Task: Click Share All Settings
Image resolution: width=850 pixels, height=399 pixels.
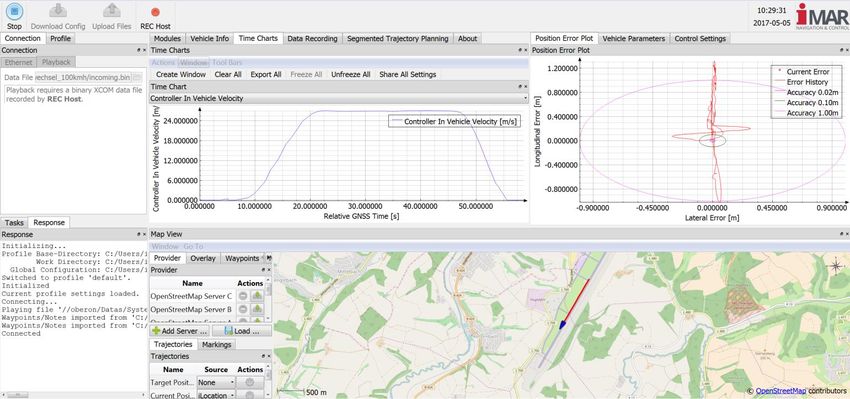Action: (x=408, y=74)
